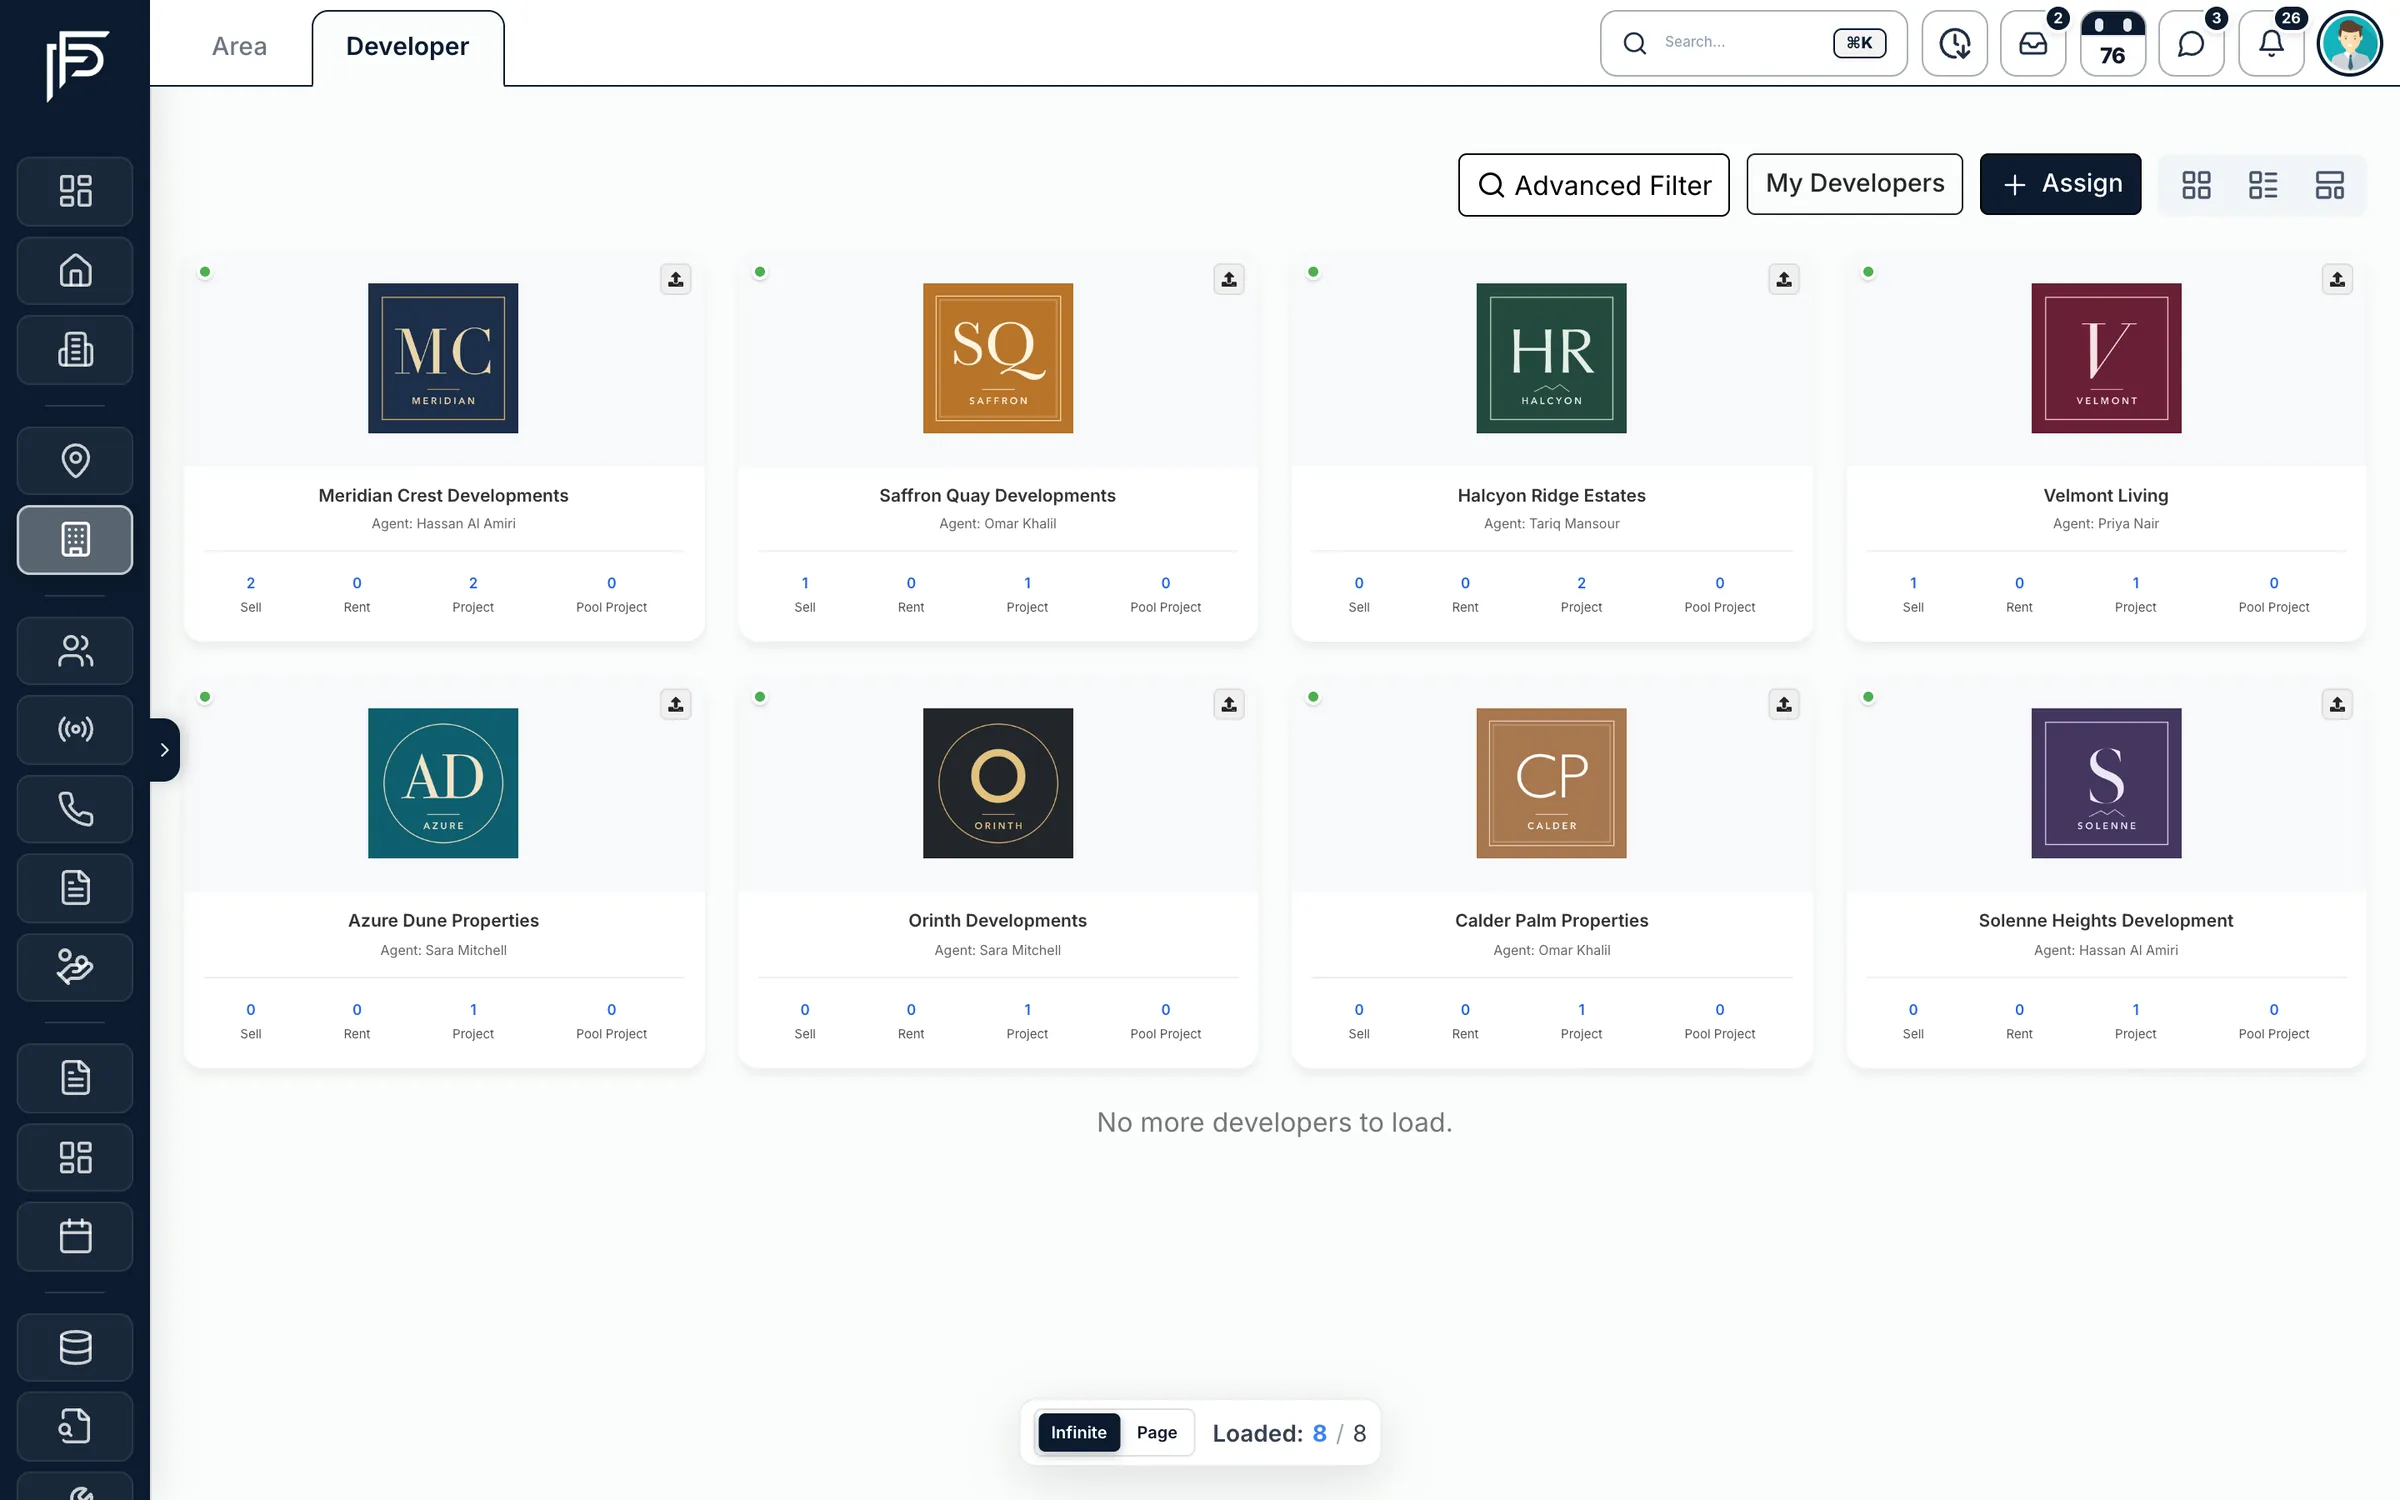
Task: Open the phone calls icon in sidebar
Action: tap(75, 809)
